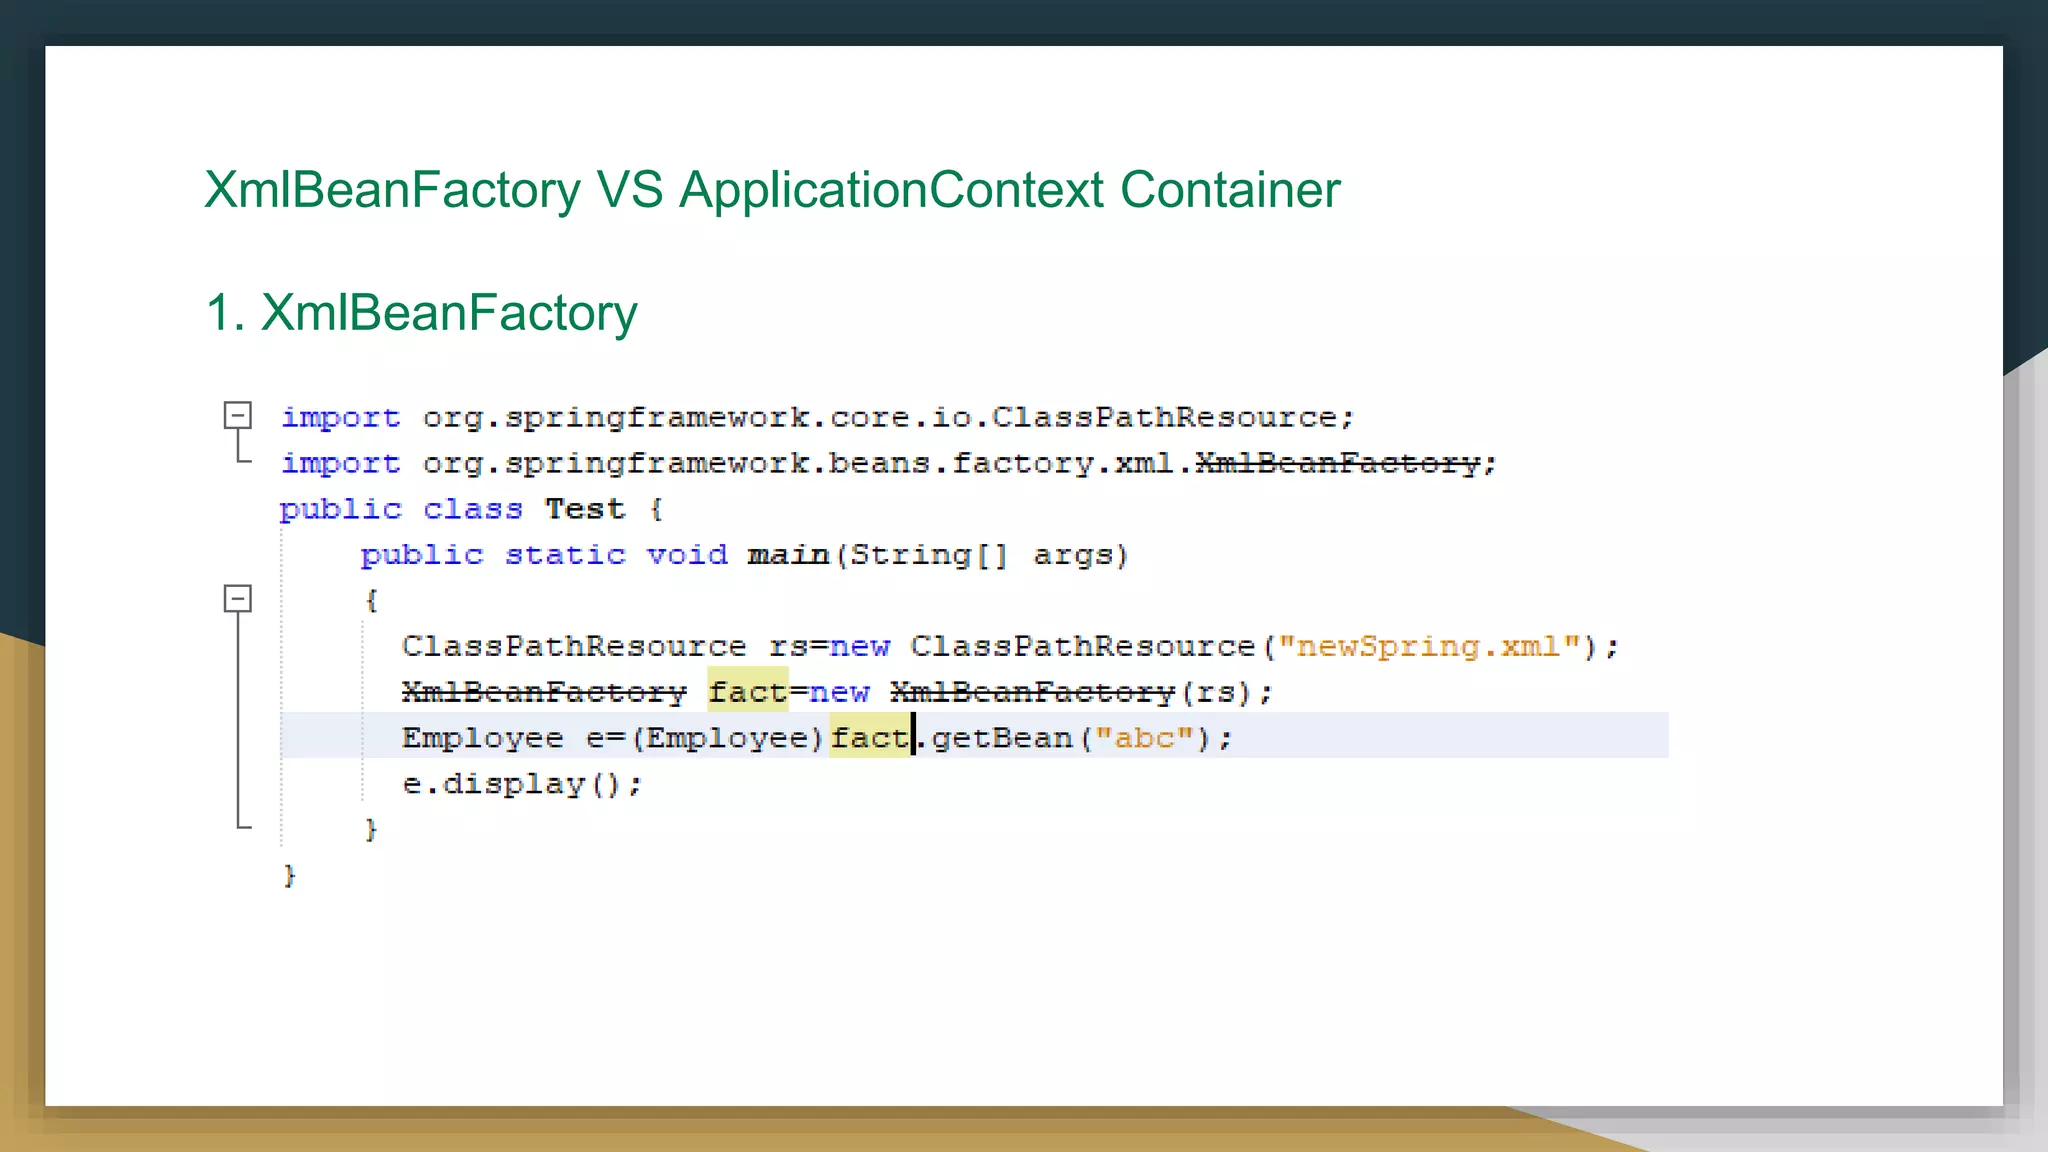This screenshot has height=1152, width=2048.
Task: Click the highlighted 'fact' variable declaration
Action: pyautogui.click(x=748, y=691)
